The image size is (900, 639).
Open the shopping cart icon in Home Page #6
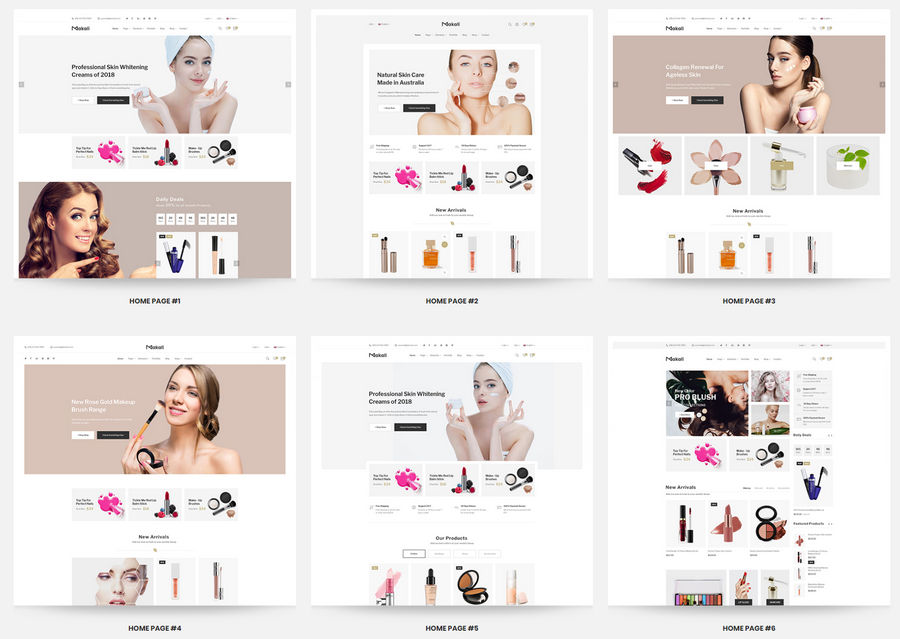click(x=829, y=359)
